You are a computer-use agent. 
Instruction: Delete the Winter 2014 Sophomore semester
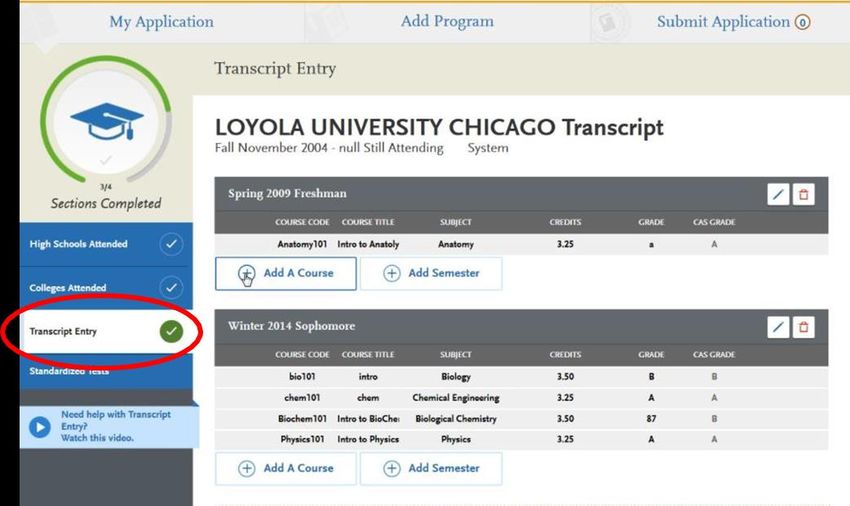tap(803, 327)
